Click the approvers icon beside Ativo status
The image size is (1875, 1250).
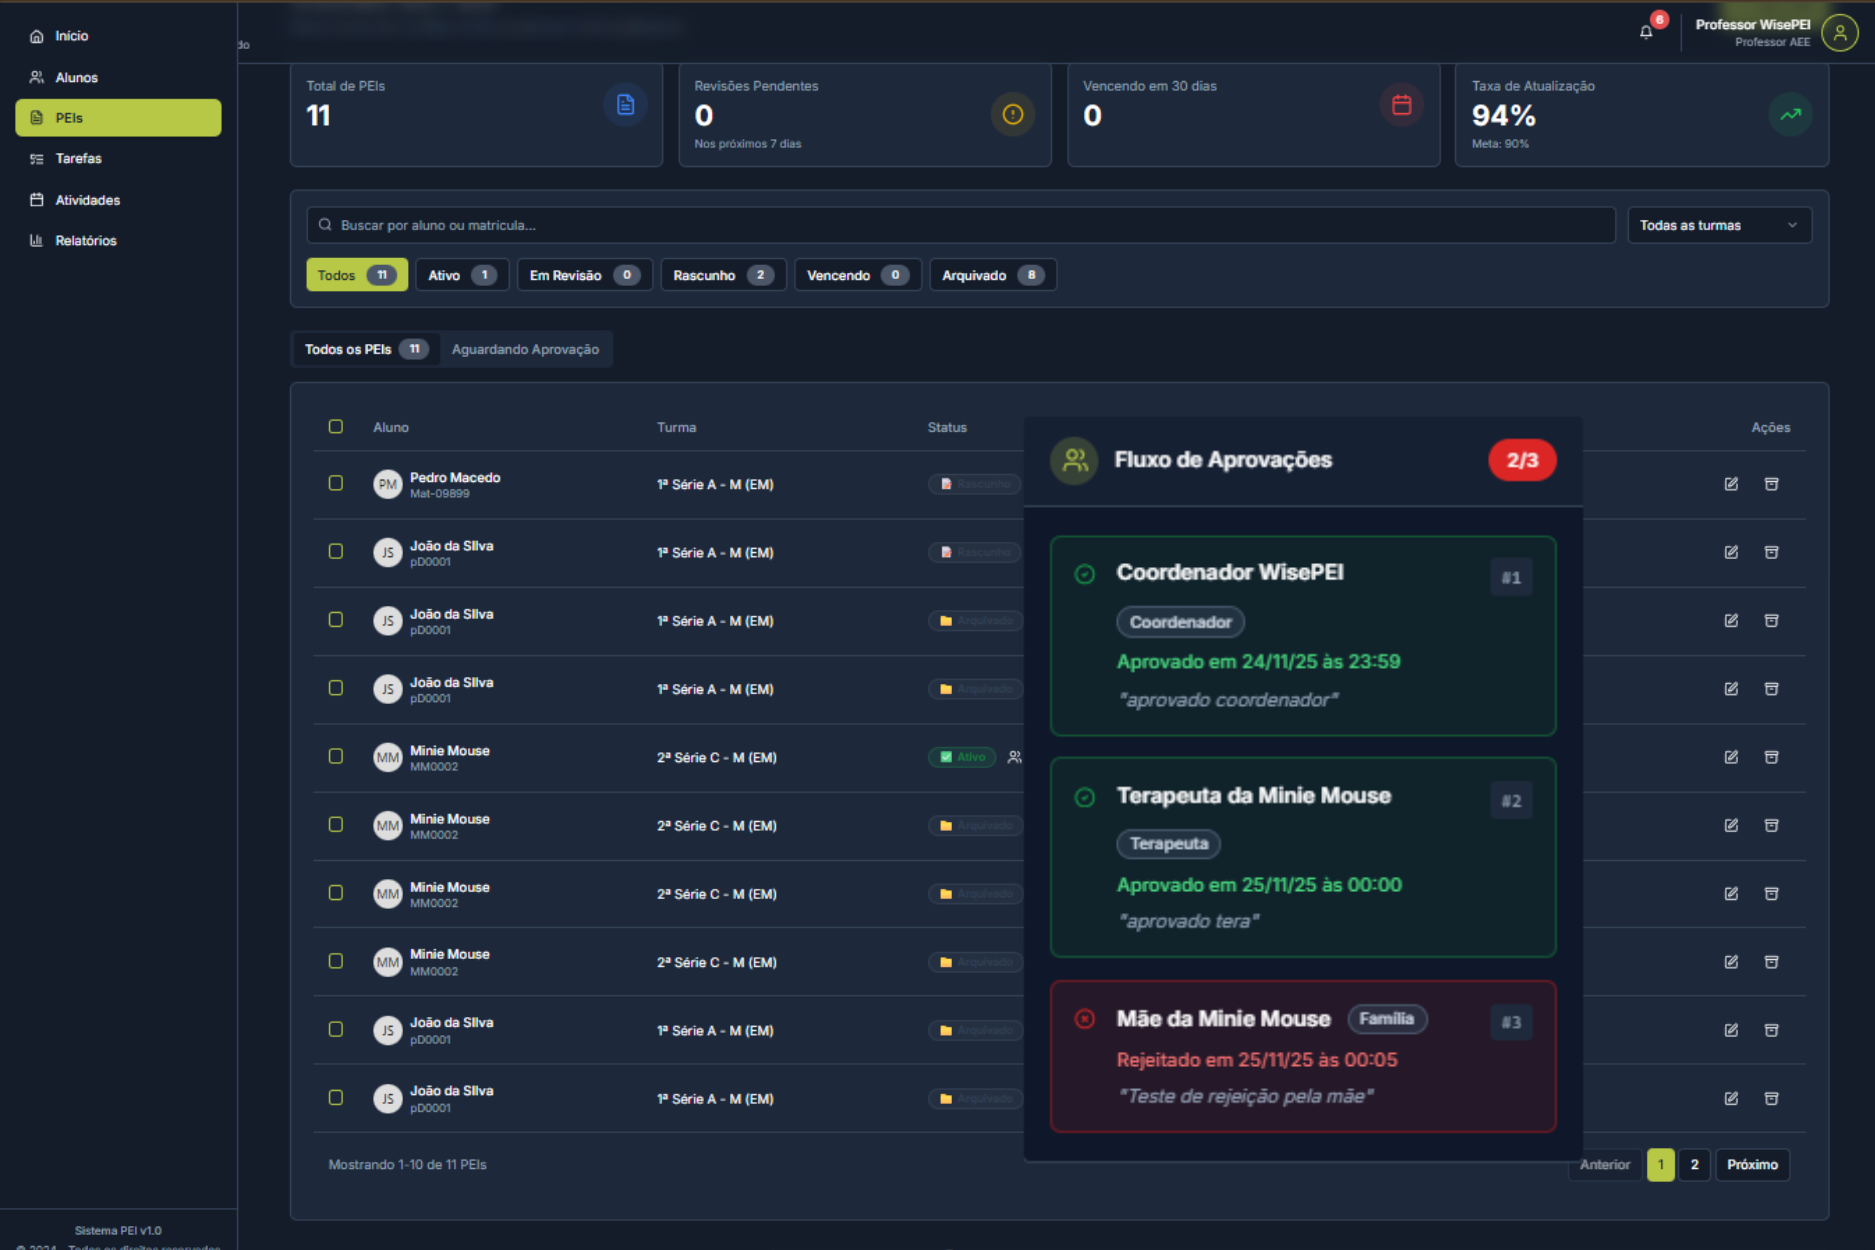1014,758
